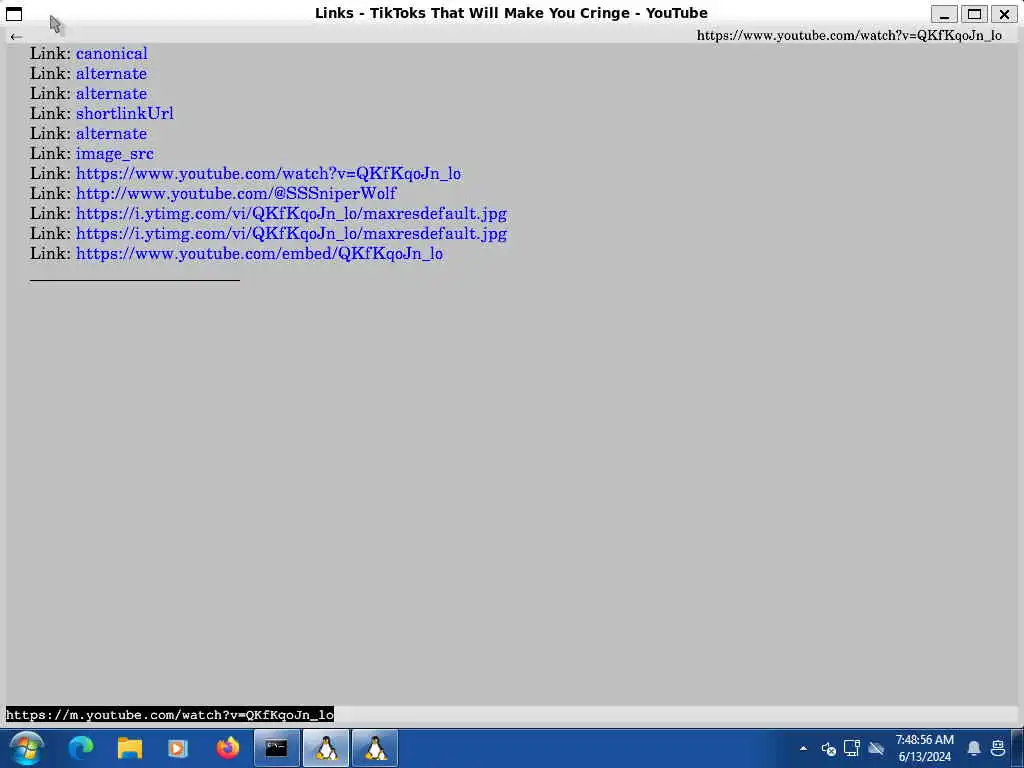Image resolution: width=1024 pixels, height=768 pixels.
Task: Open the Windows Start orb
Action: coord(27,748)
